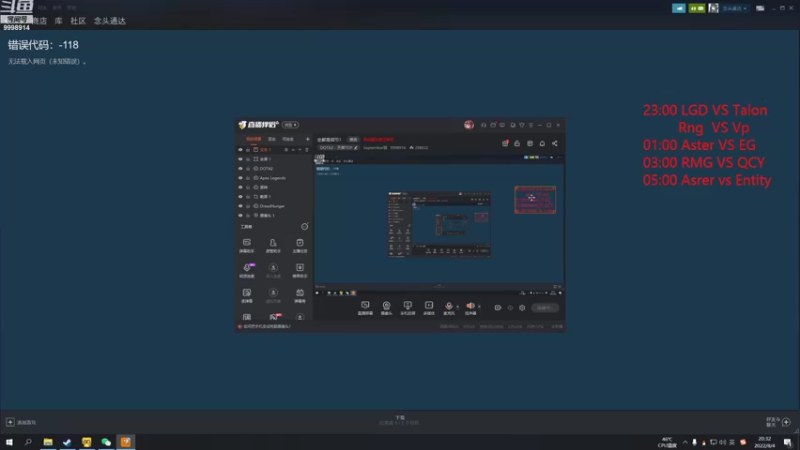The height and width of the screenshot is (450, 800).
Task: Click the 直播屏幕 screen capture button
Action: click(365, 308)
